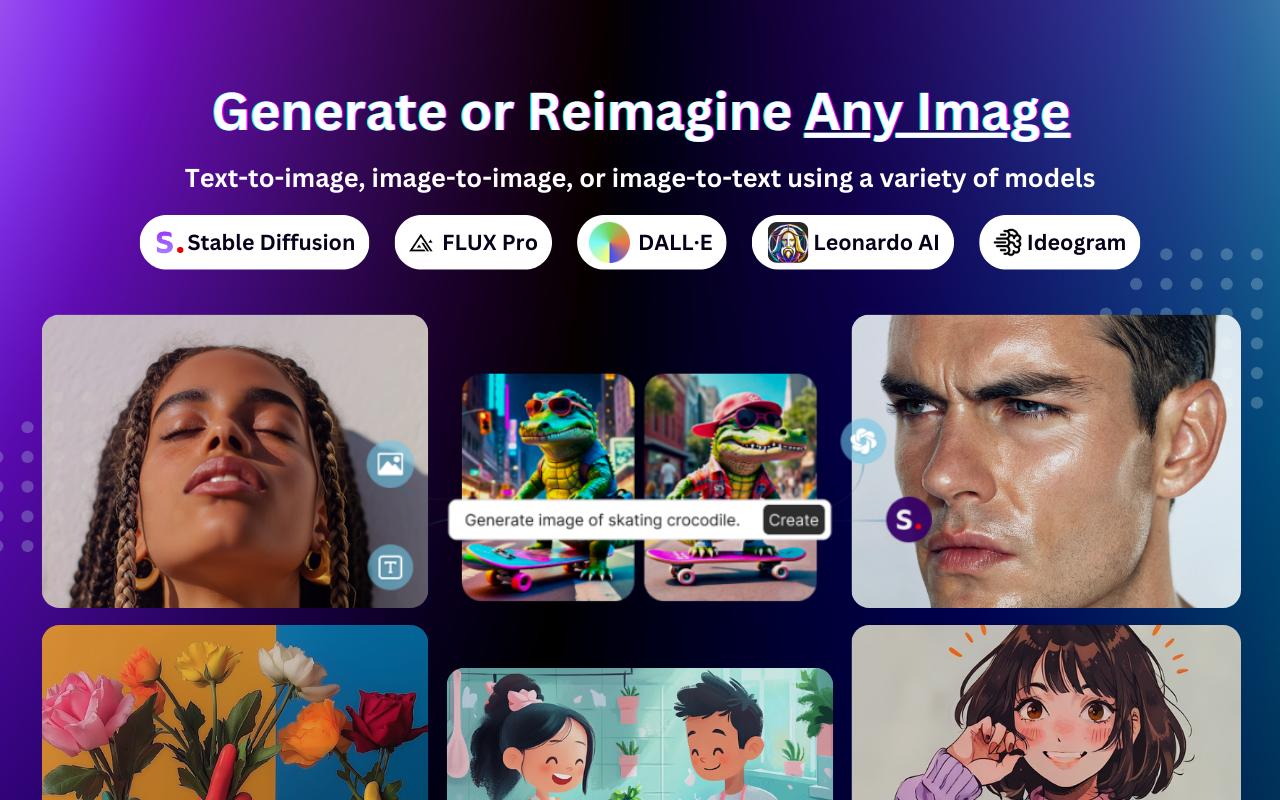Click the OpenAI swirl icon beside man portrait
1280x800 pixels.
point(863,440)
